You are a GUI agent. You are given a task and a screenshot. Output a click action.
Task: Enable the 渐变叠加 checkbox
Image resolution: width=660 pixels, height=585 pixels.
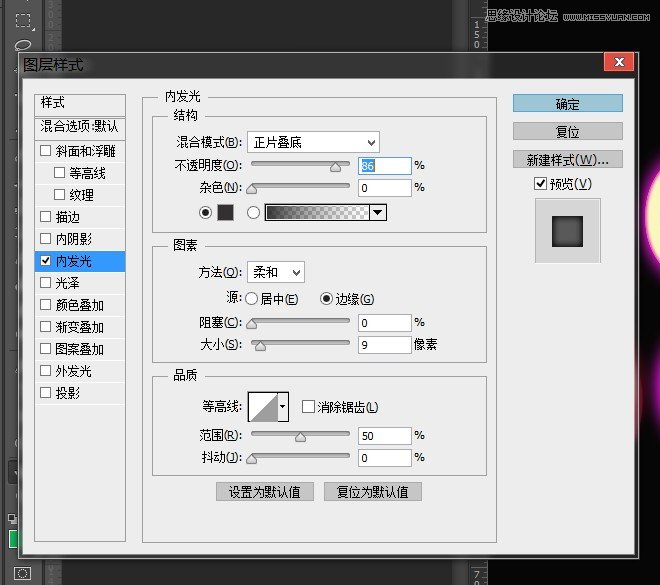pos(45,327)
